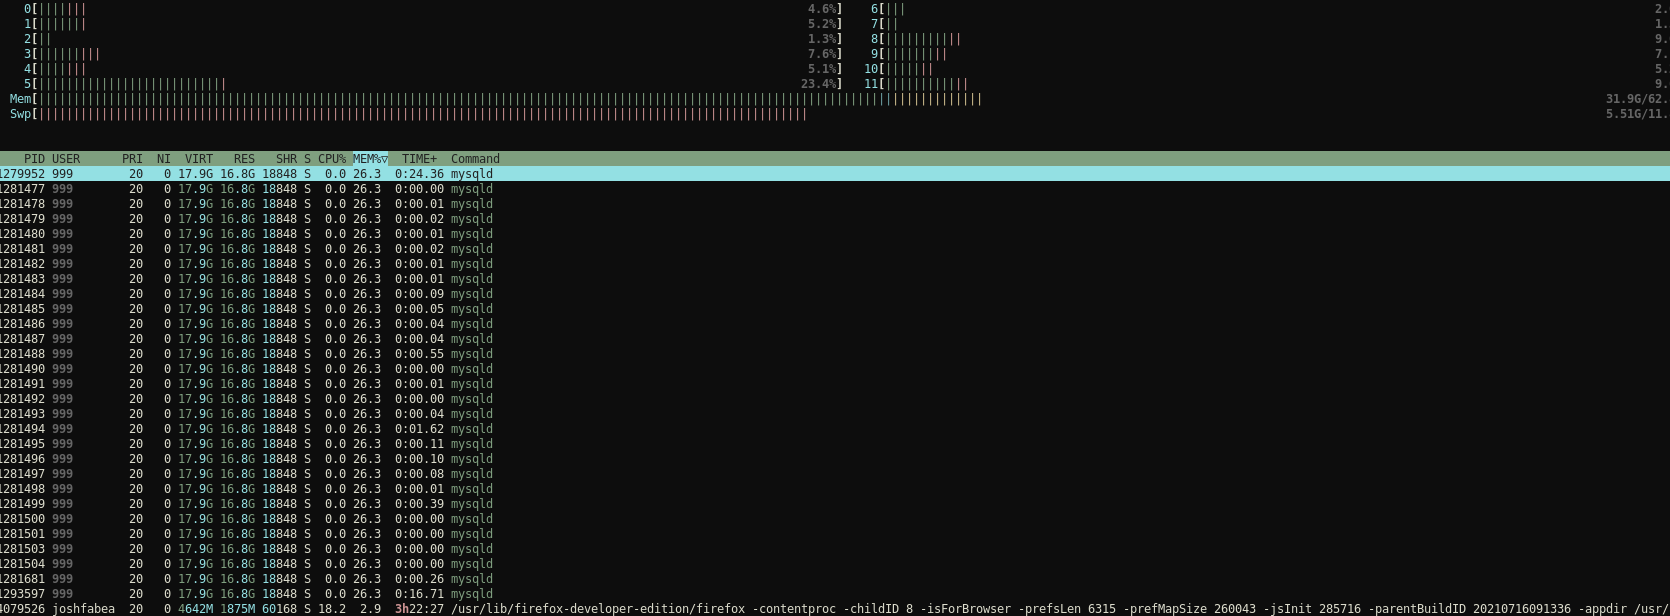Image resolution: width=1670 pixels, height=616 pixels.
Task: Select mysqld thread with PID 1281485
Action: click(x=835, y=309)
